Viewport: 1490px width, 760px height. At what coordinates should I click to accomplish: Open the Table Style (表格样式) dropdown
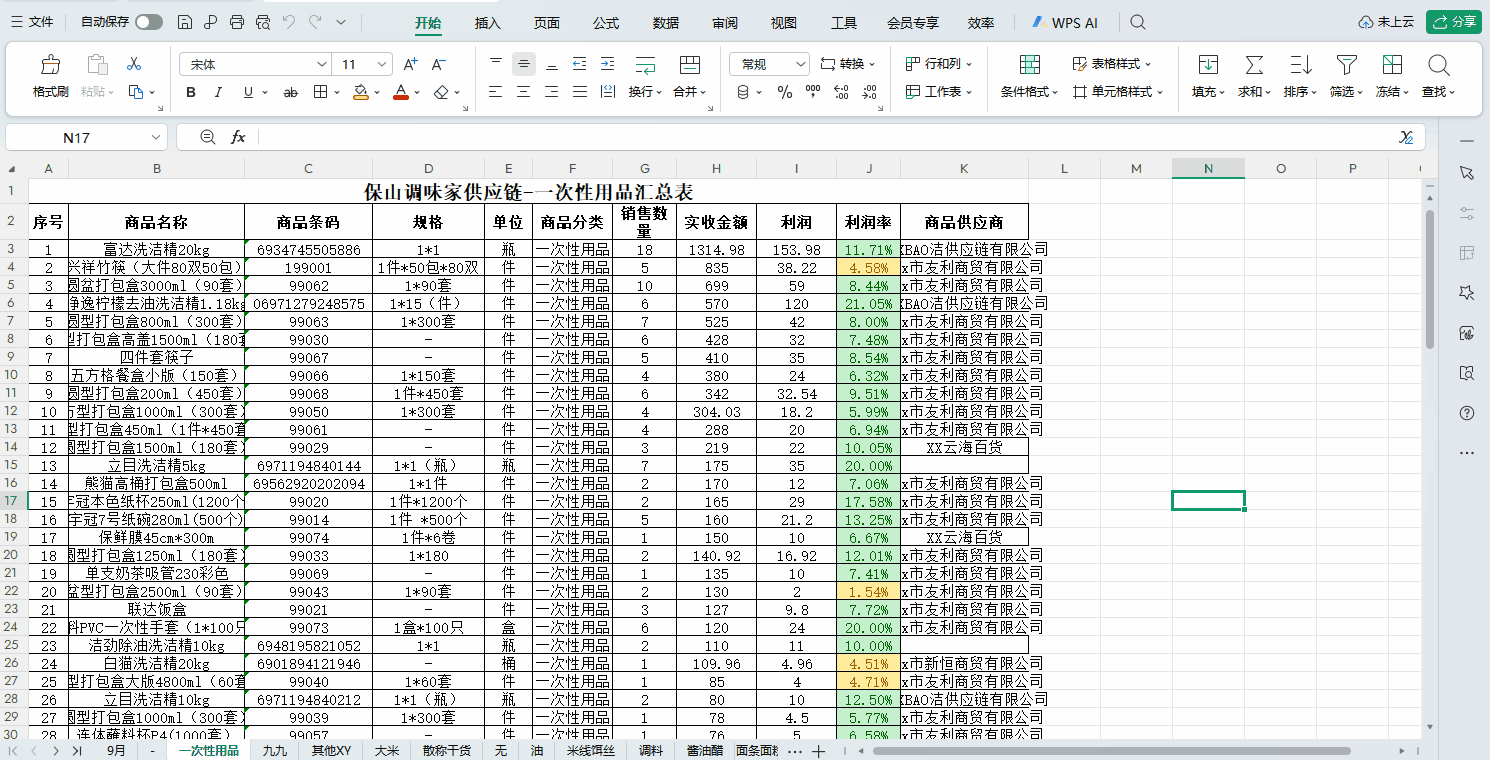1112,64
